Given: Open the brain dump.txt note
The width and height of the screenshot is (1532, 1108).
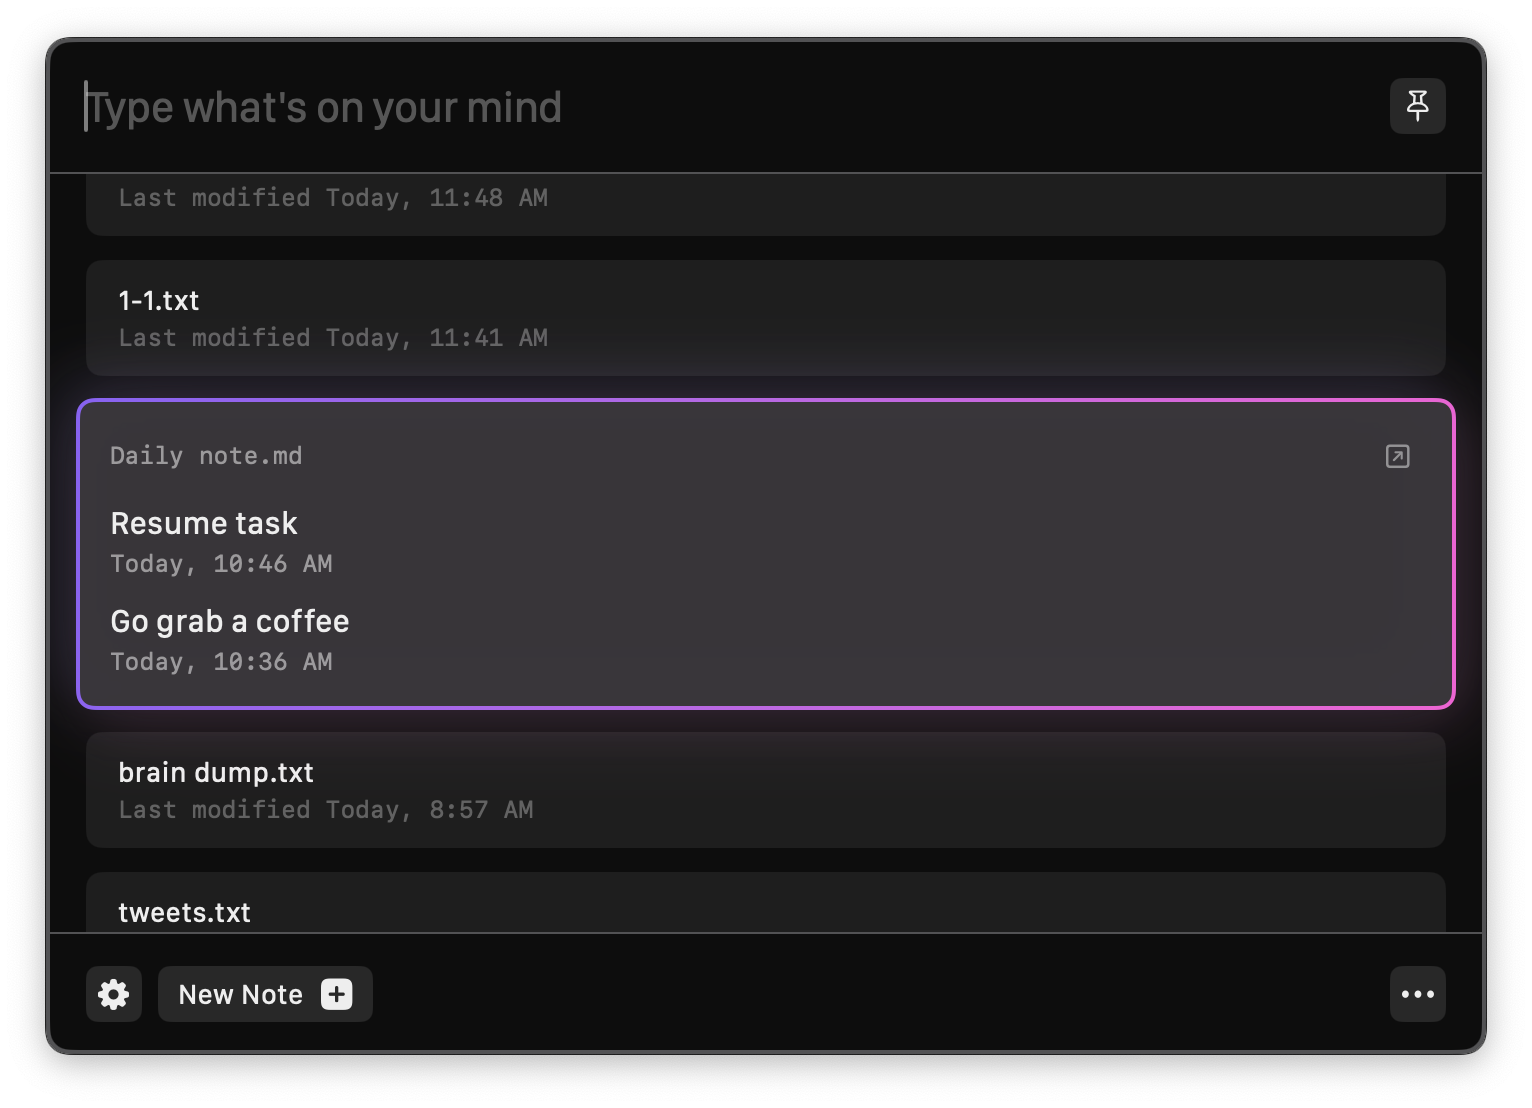Looking at the screenshot, I should click(766, 790).
